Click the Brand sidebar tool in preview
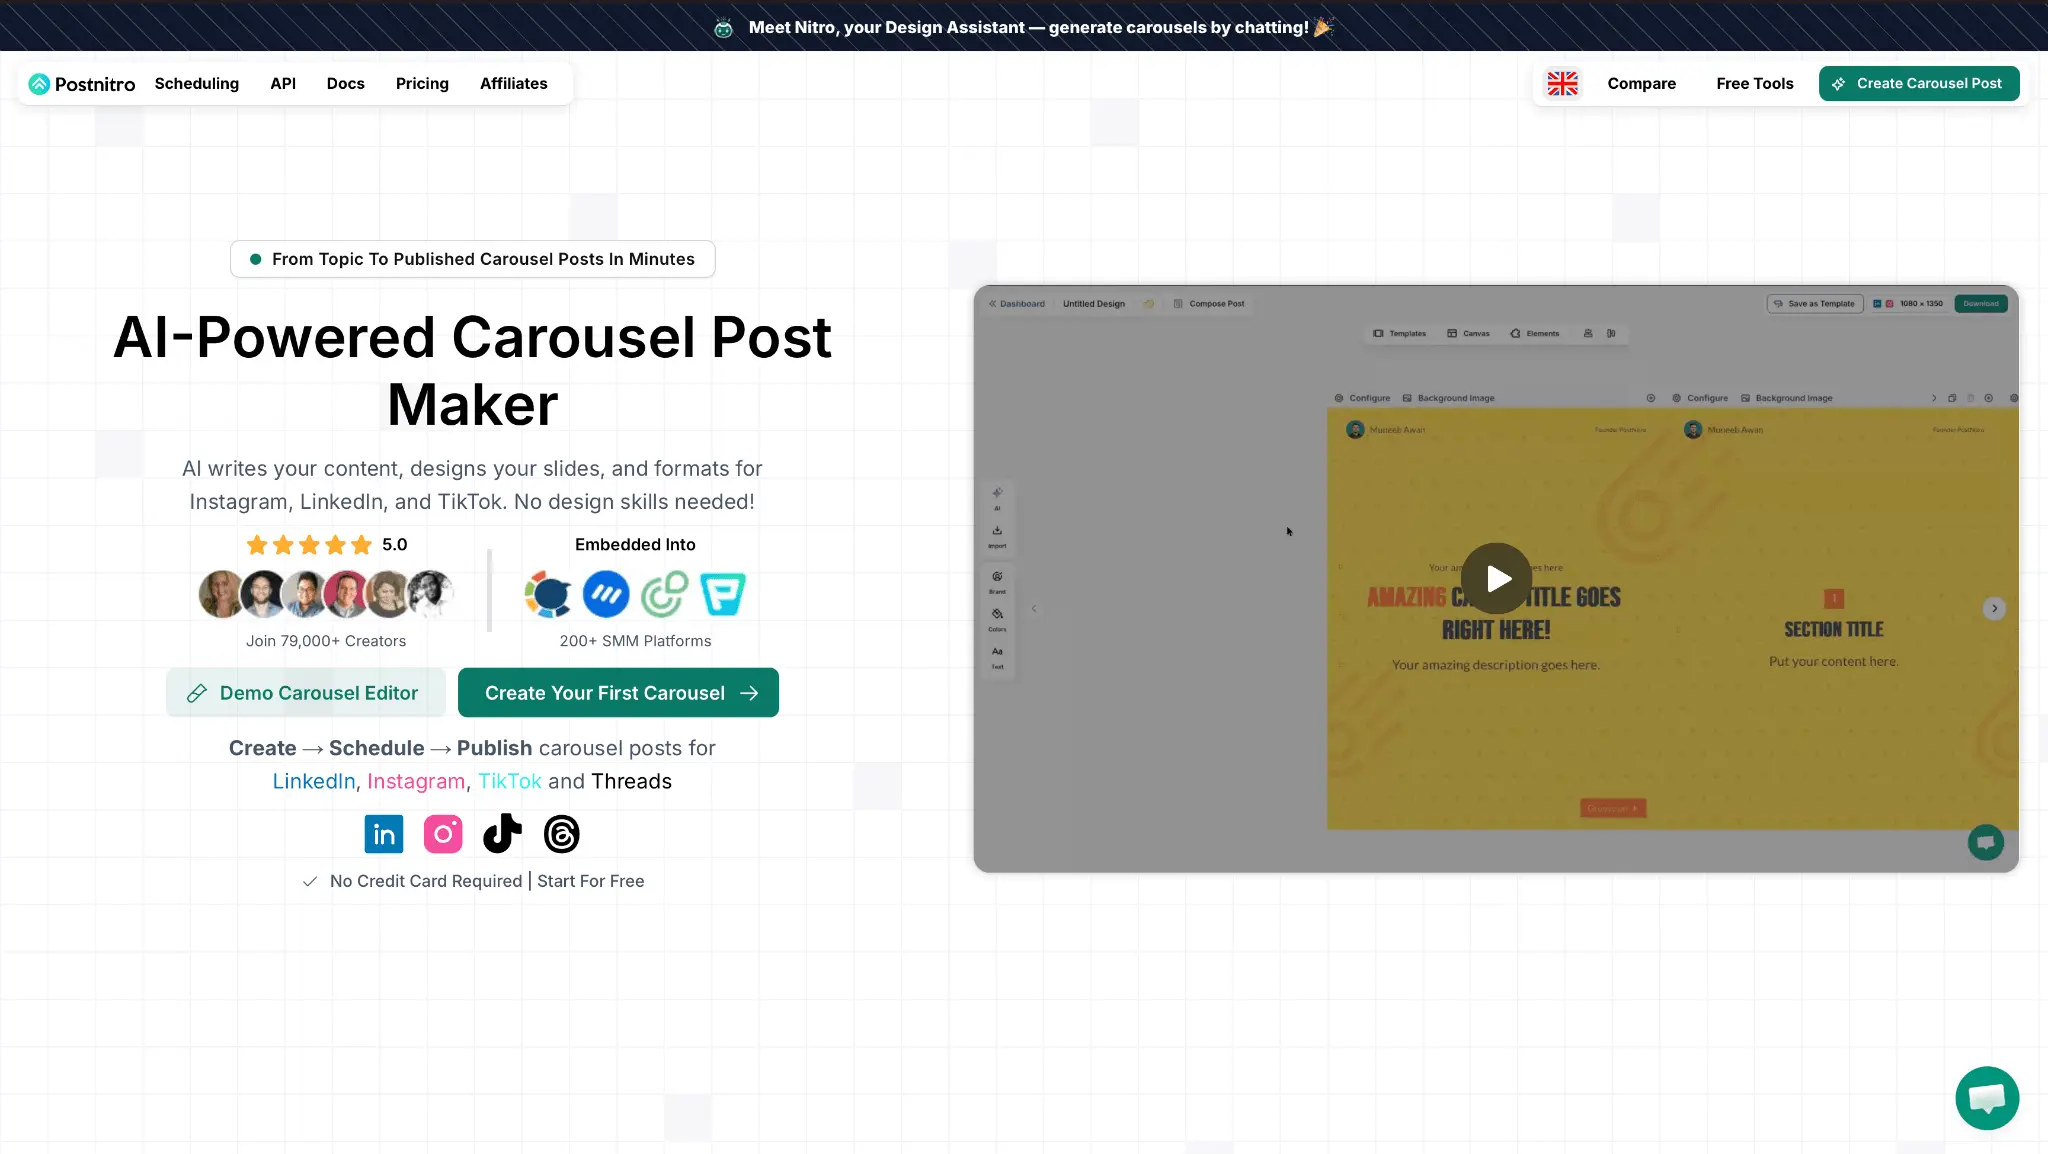The image size is (2048, 1154). 997,582
